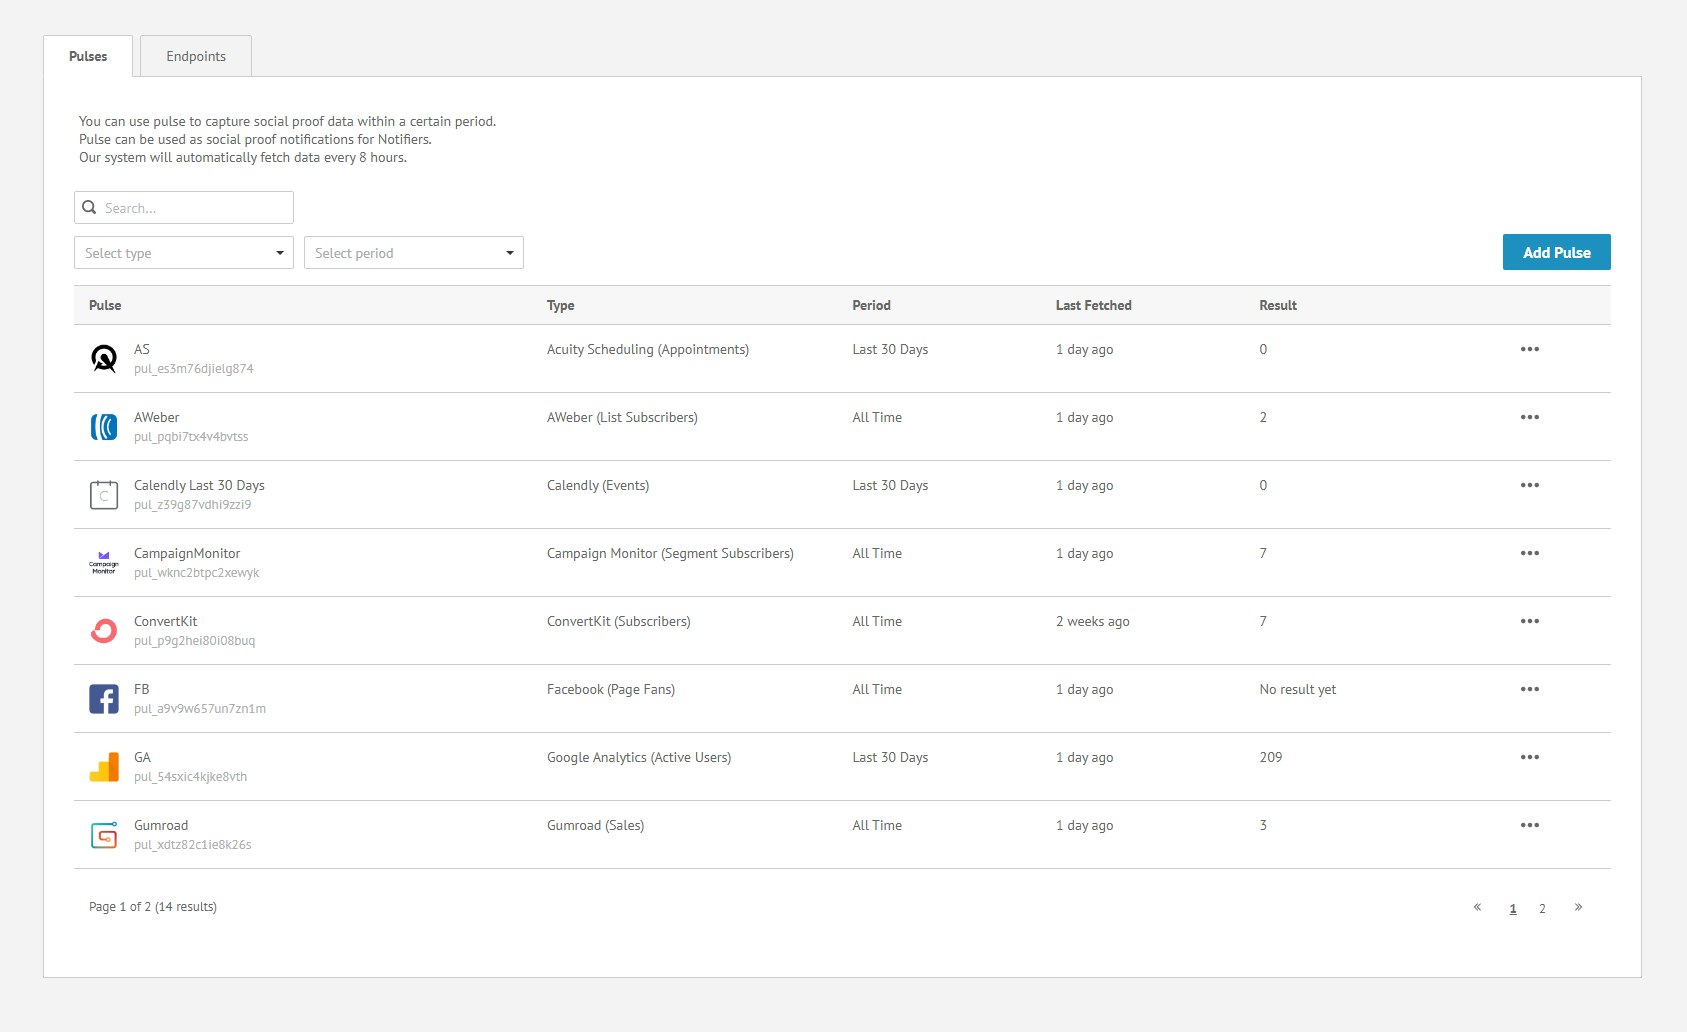Click the search magnifier icon
This screenshot has height=1032, width=1687.
[89, 207]
